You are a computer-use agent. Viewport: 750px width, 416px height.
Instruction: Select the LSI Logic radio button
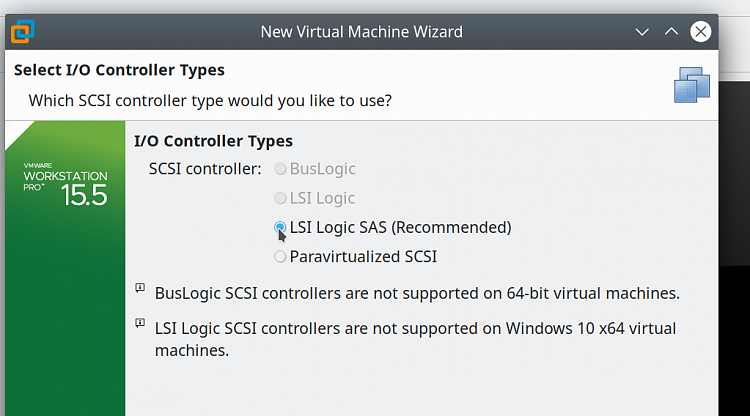tap(280, 198)
